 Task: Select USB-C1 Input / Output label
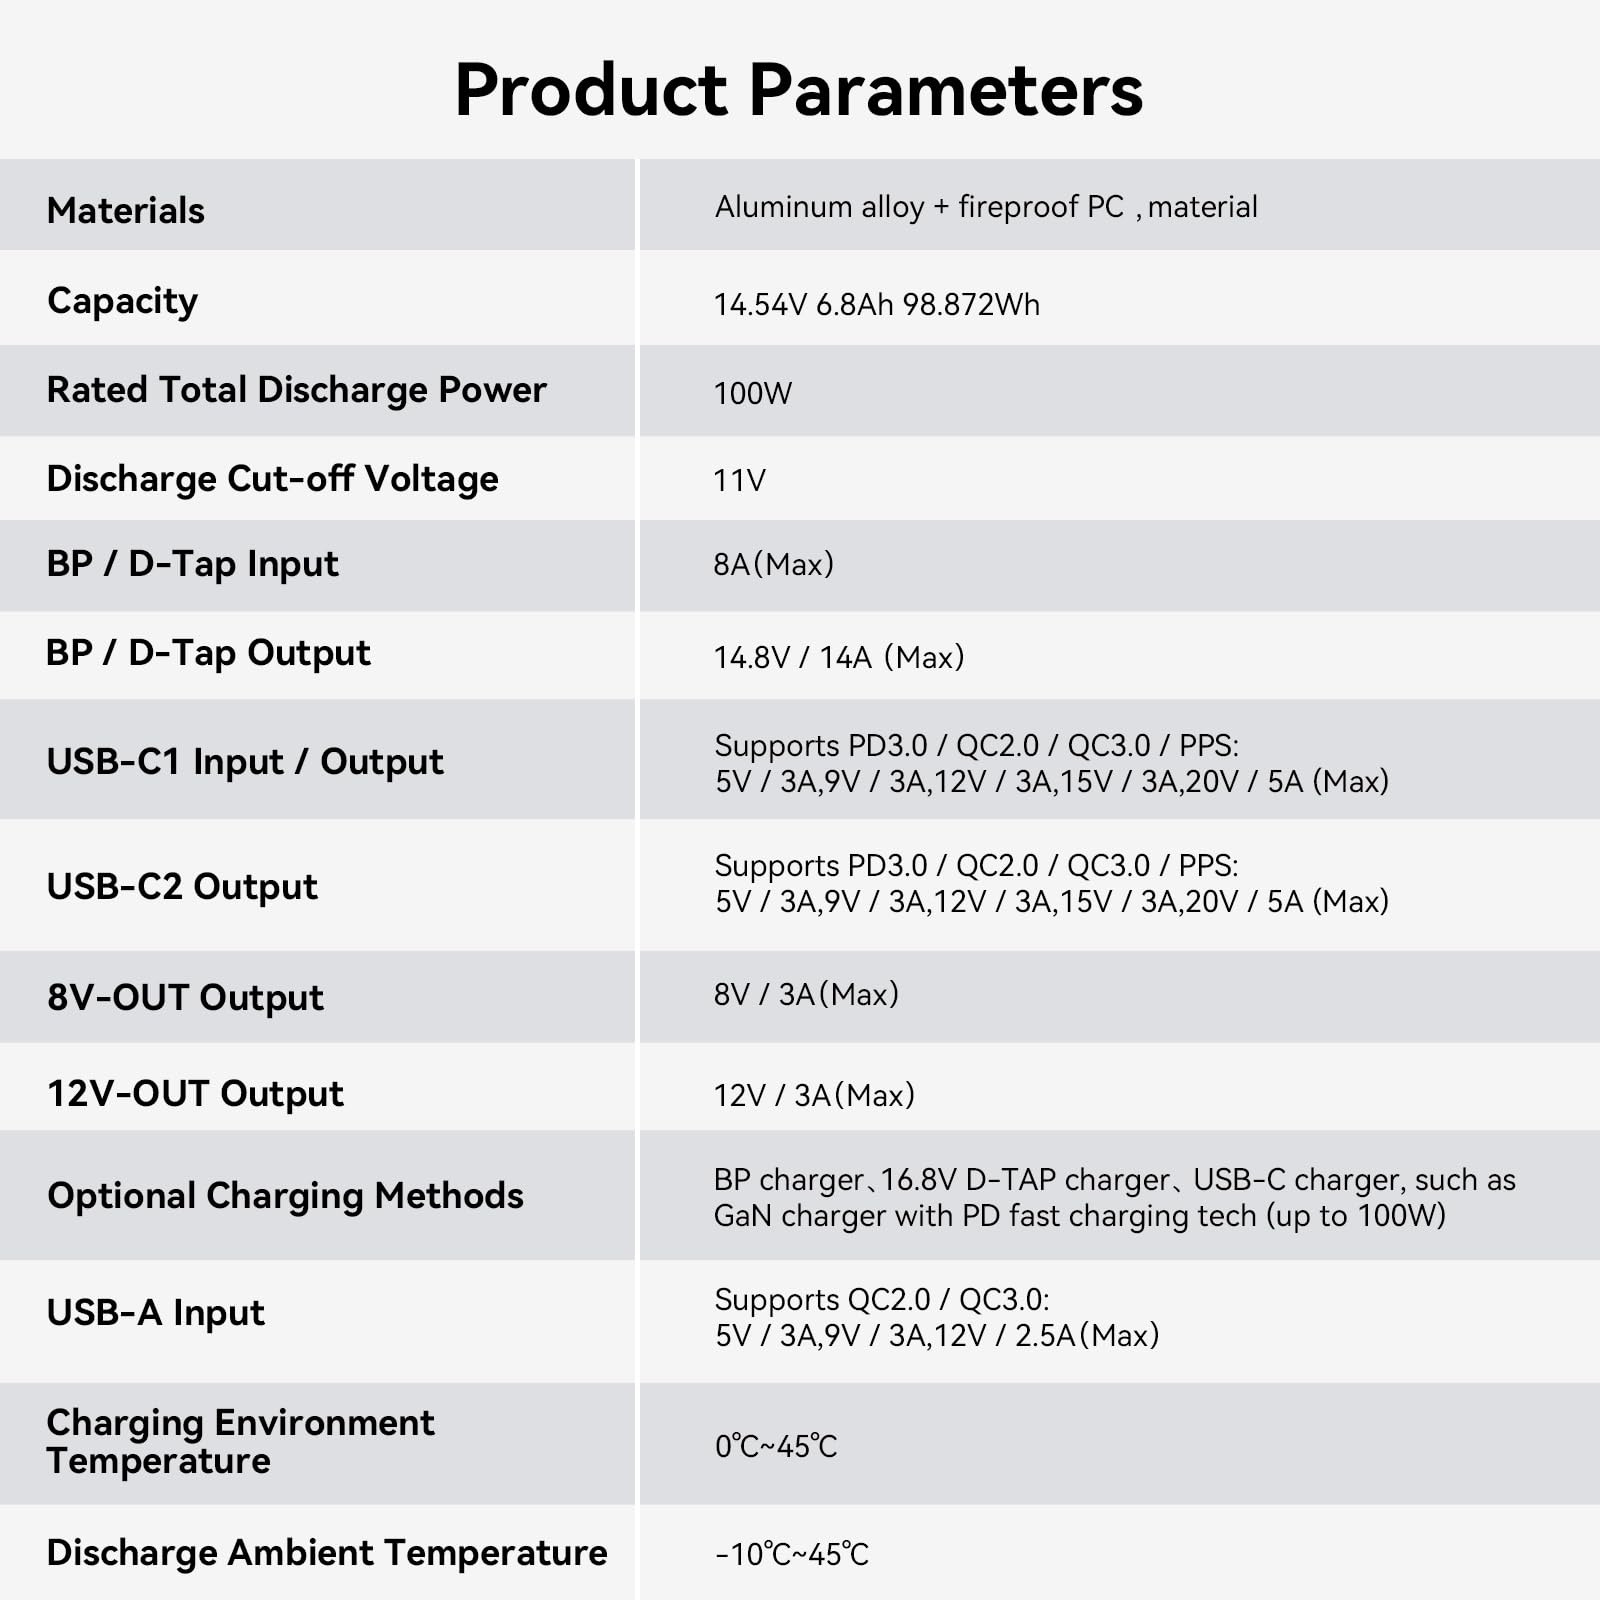(x=245, y=762)
